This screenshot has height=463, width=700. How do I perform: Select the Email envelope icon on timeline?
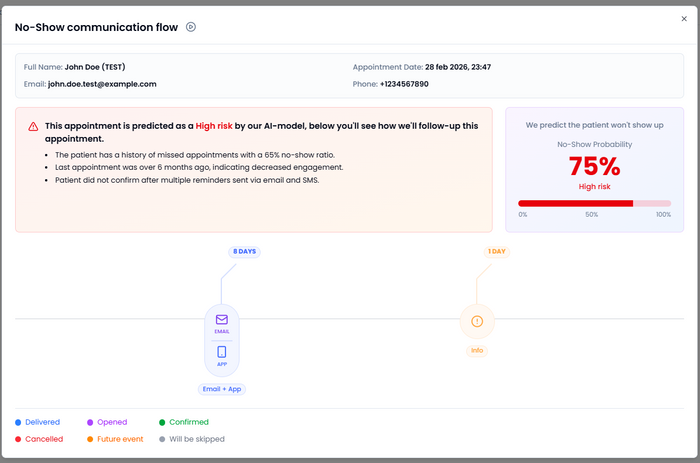pyautogui.click(x=222, y=319)
